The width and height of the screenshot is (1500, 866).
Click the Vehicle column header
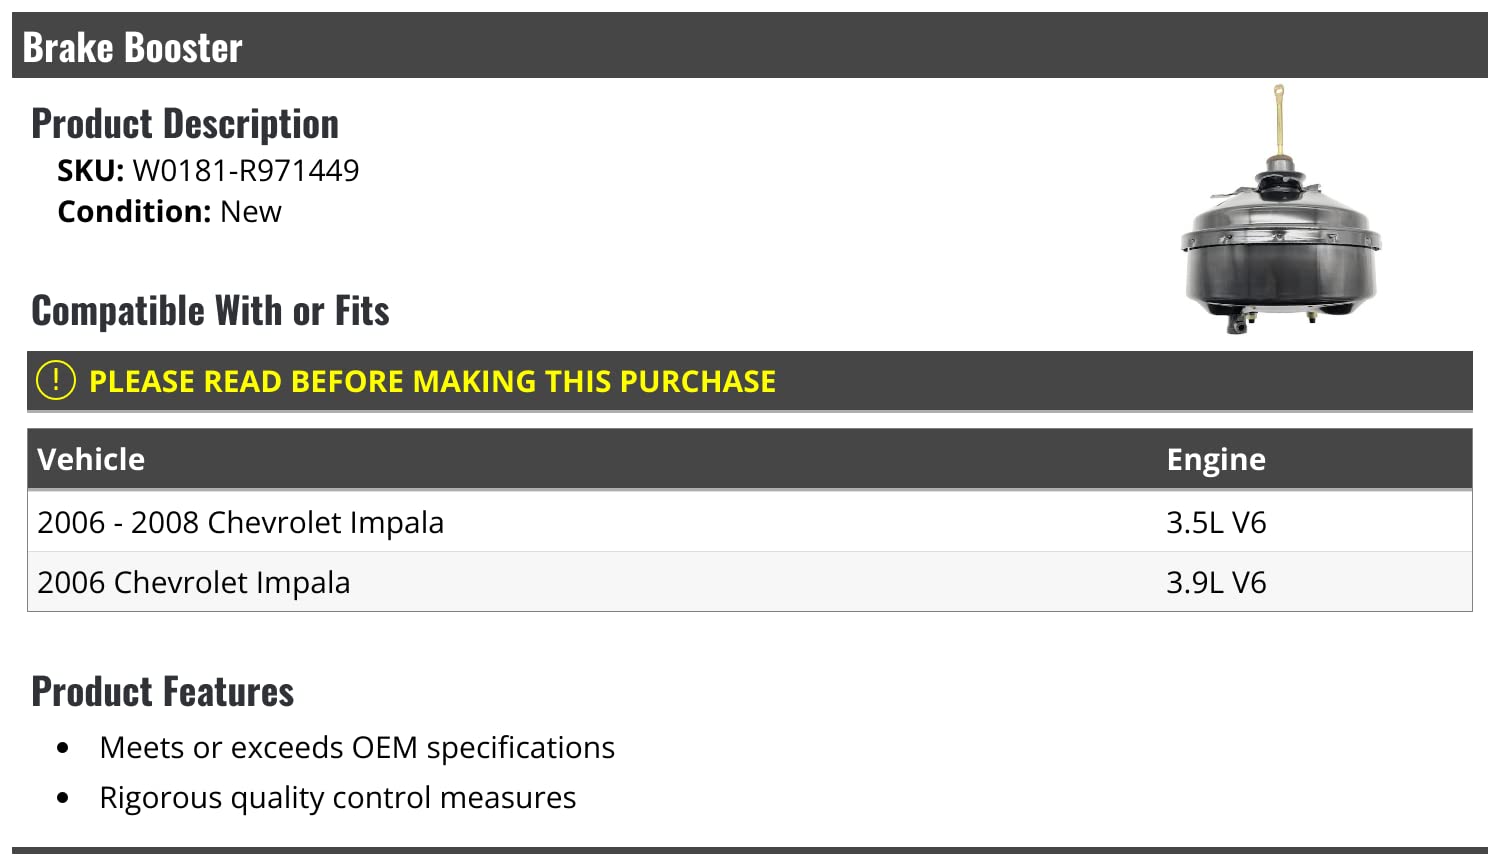(x=91, y=459)
